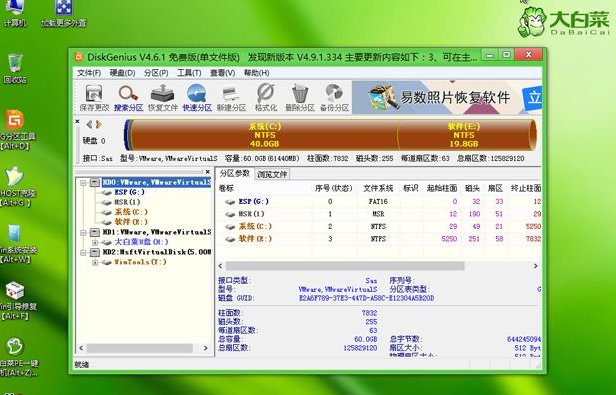Click tree panel horizontal scrollbar right arrow
The image size is (616, 395).
pos(205,348)
